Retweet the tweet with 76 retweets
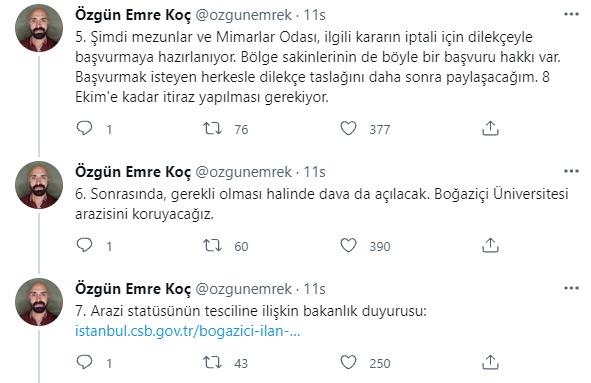 [213, 129]
